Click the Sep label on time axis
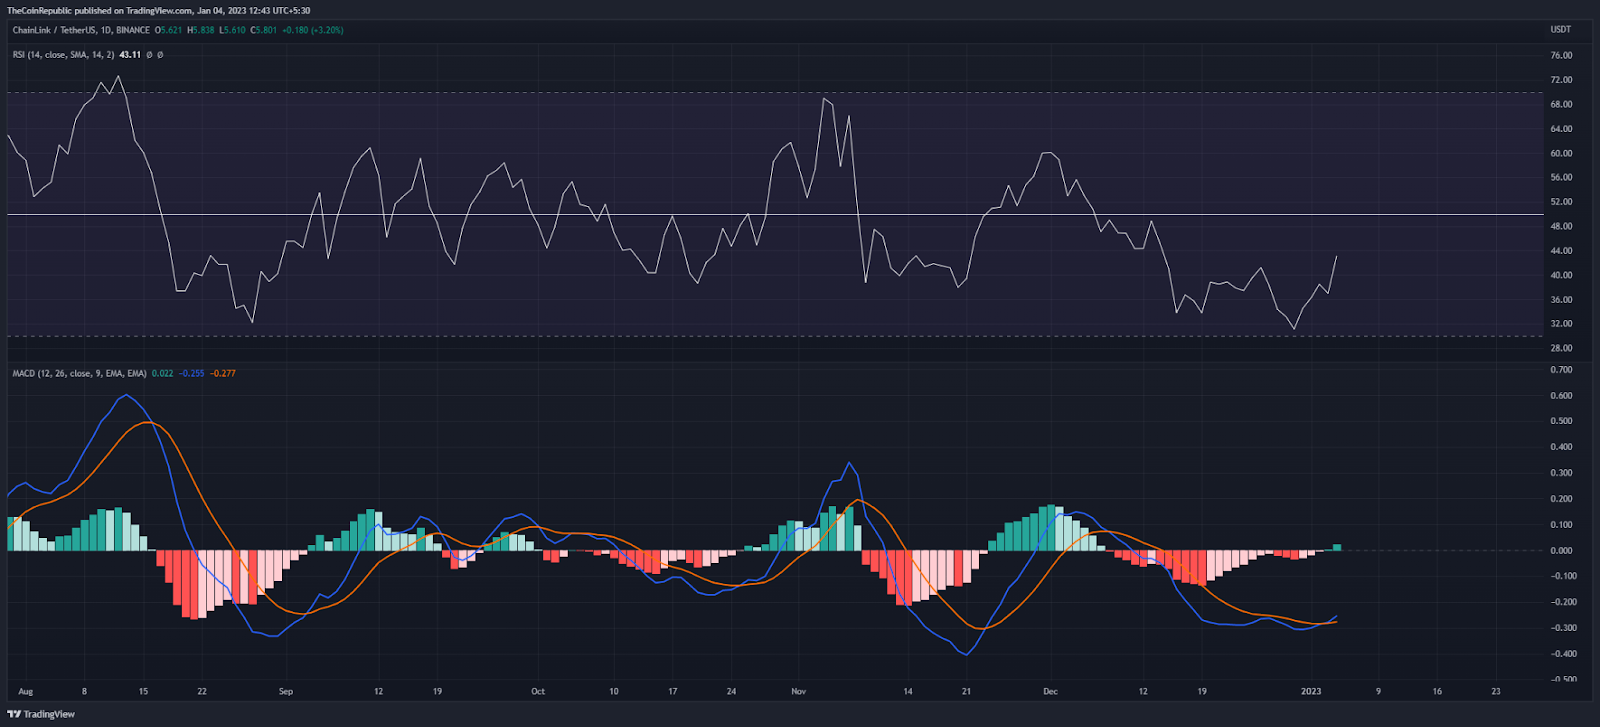The height and width of the screenshot is (727, 1600). pyautogui.click(x=286, y=692)
